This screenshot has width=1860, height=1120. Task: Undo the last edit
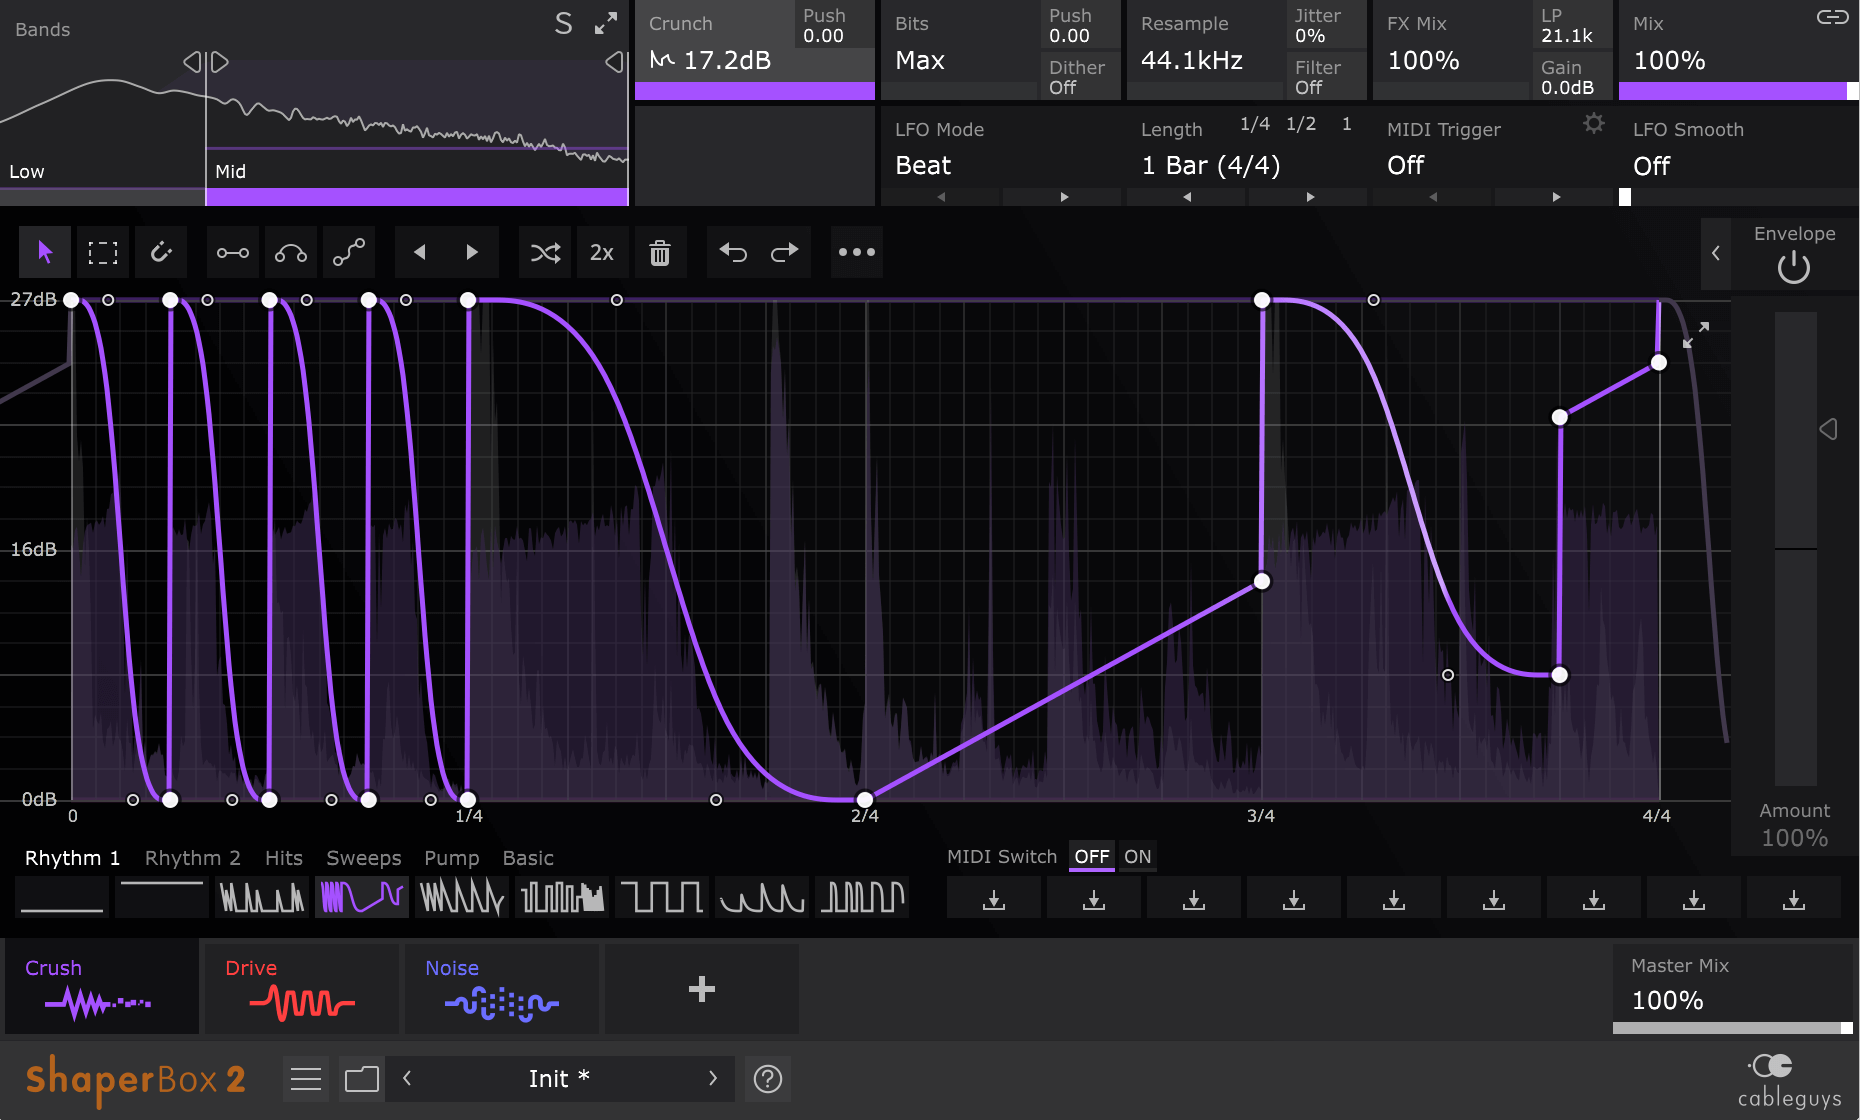(733, 252)
